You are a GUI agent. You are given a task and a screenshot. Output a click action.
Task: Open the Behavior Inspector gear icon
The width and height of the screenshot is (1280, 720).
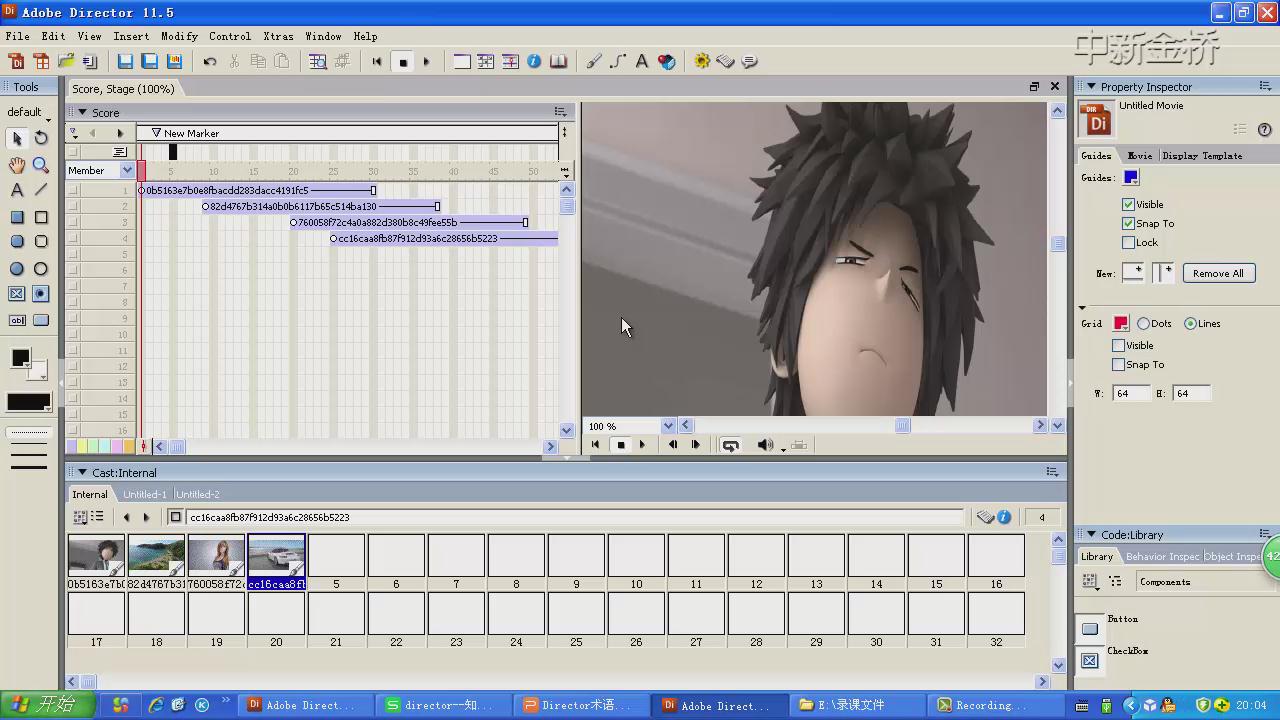pos(702,61)
